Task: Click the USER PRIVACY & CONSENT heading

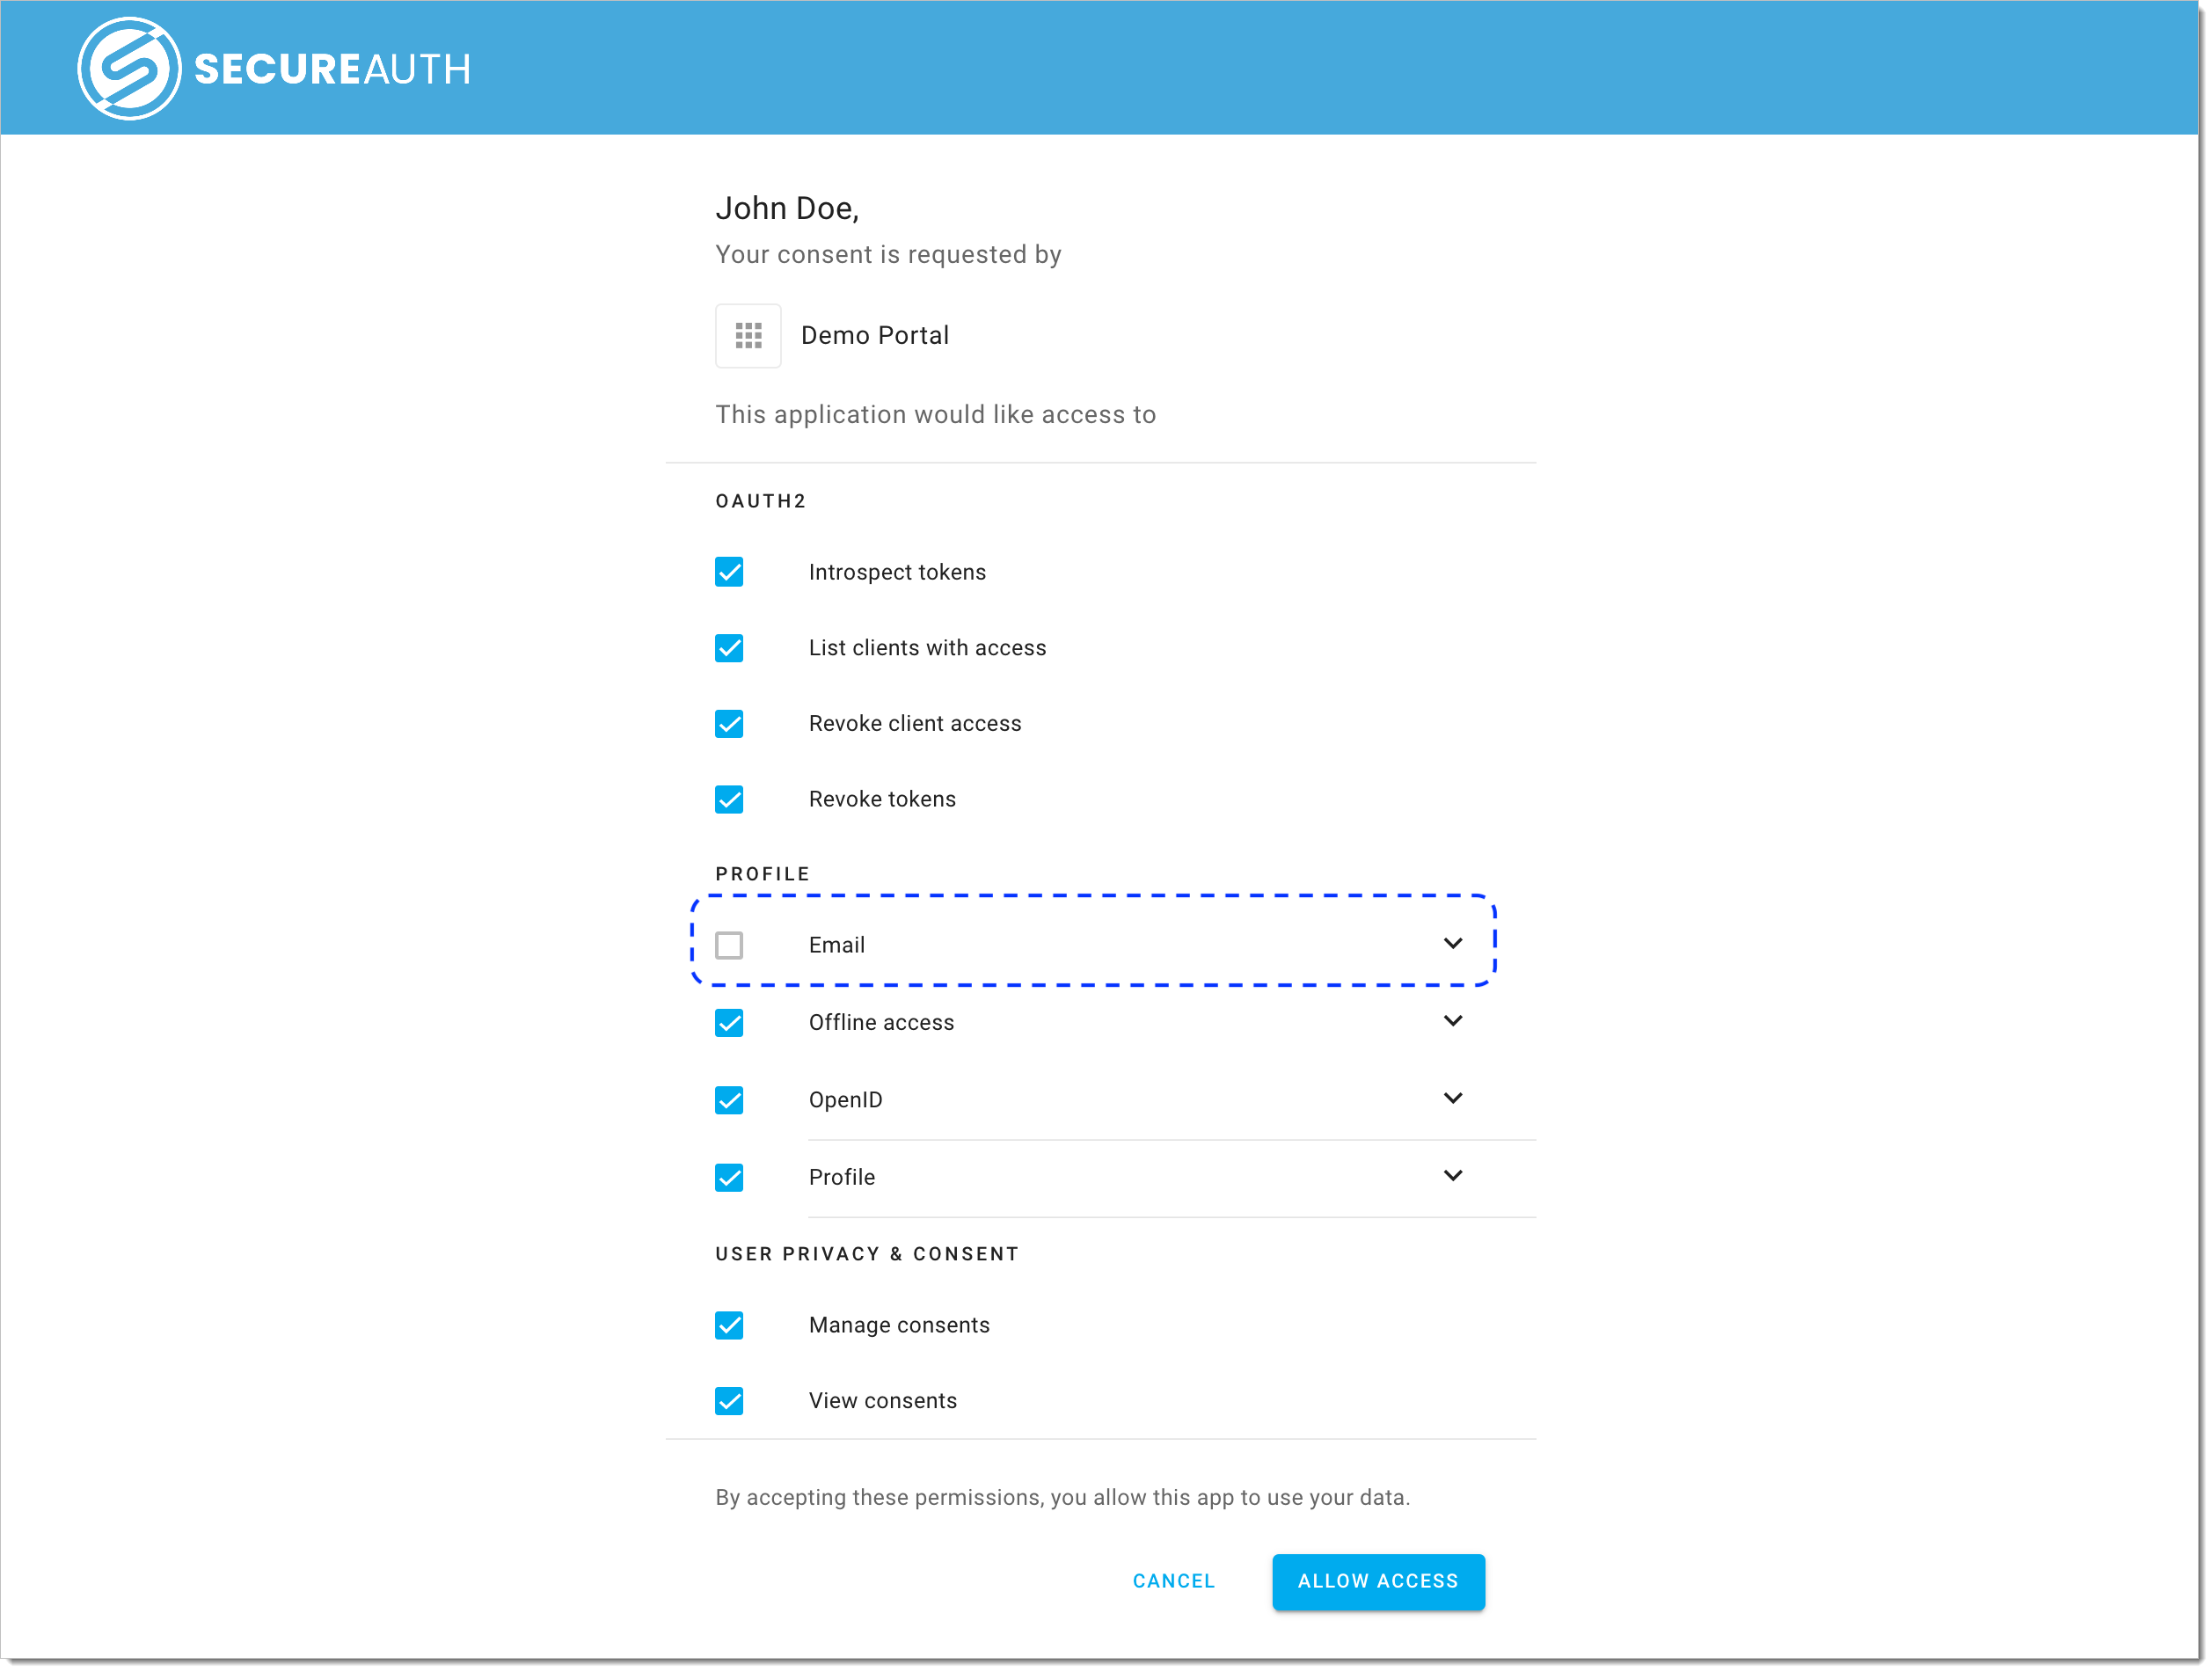Action: pyautogui.click(x=867, y=1255)
